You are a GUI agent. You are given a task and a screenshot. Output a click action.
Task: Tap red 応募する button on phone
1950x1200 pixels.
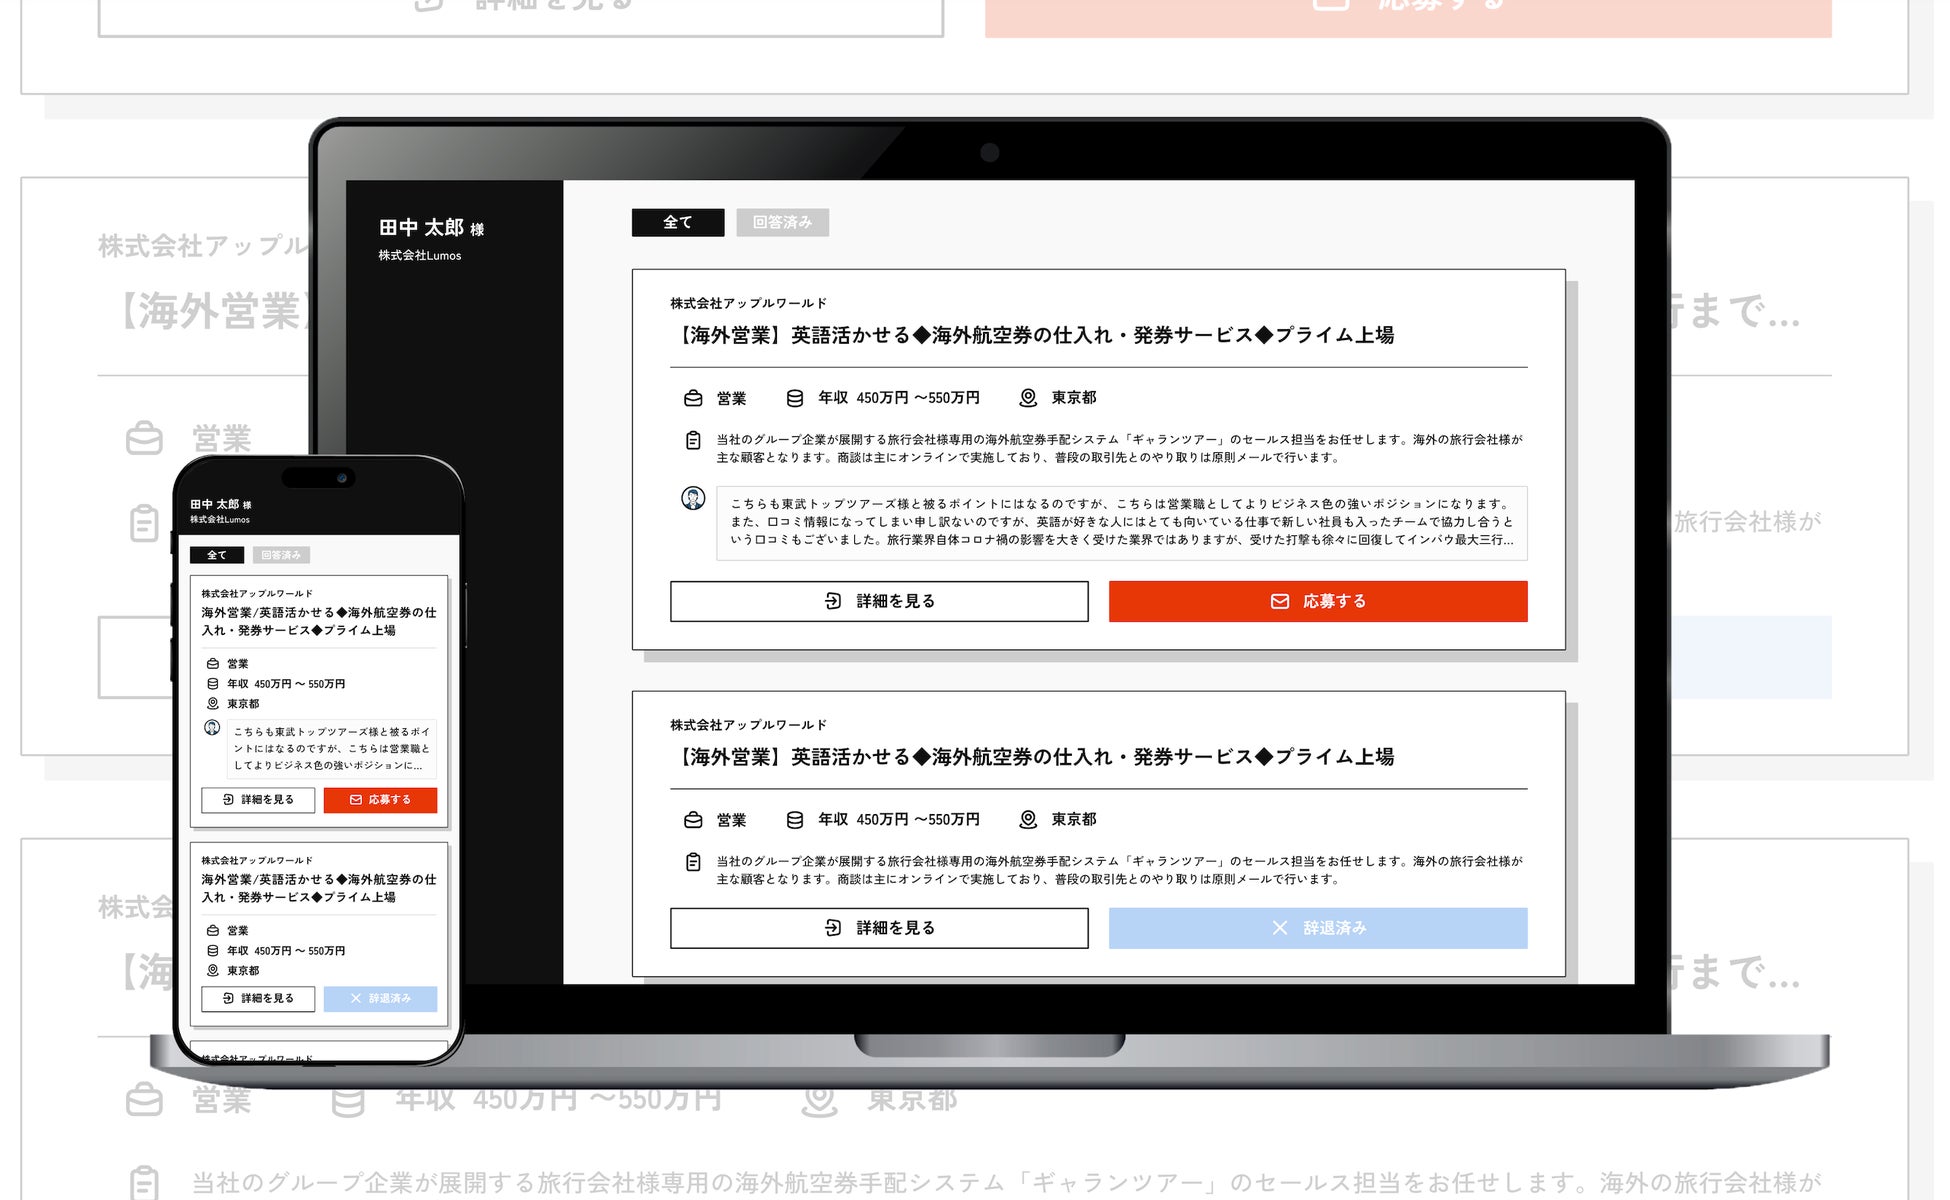380,800
